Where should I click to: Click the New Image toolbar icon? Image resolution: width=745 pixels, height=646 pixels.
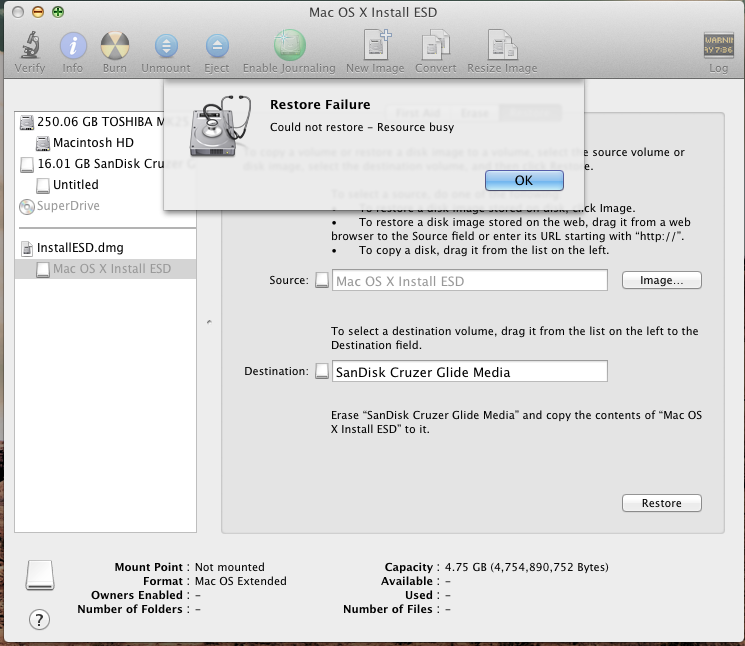click(375, 52)
